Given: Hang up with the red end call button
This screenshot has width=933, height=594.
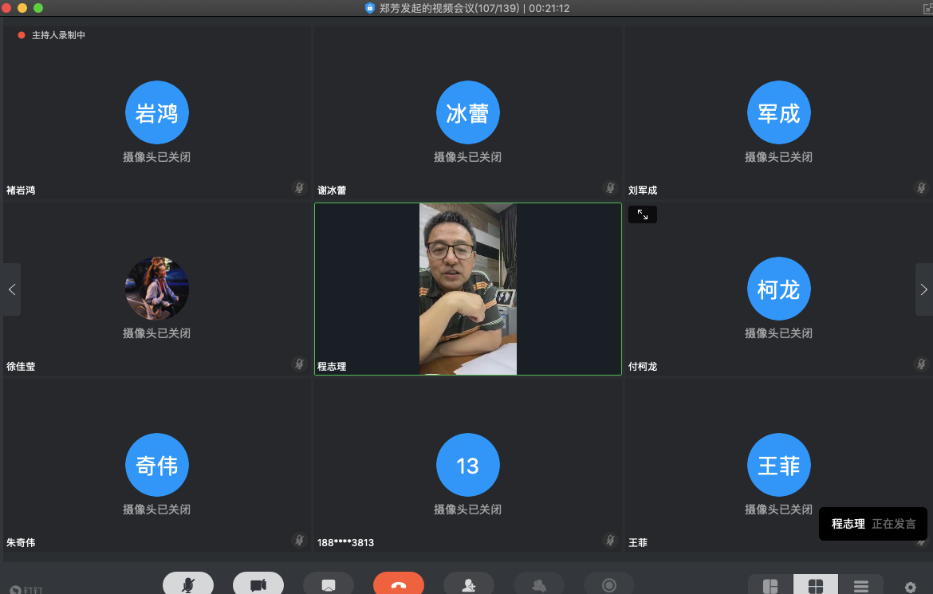Looking at the screenshot, I should point(398,584).
